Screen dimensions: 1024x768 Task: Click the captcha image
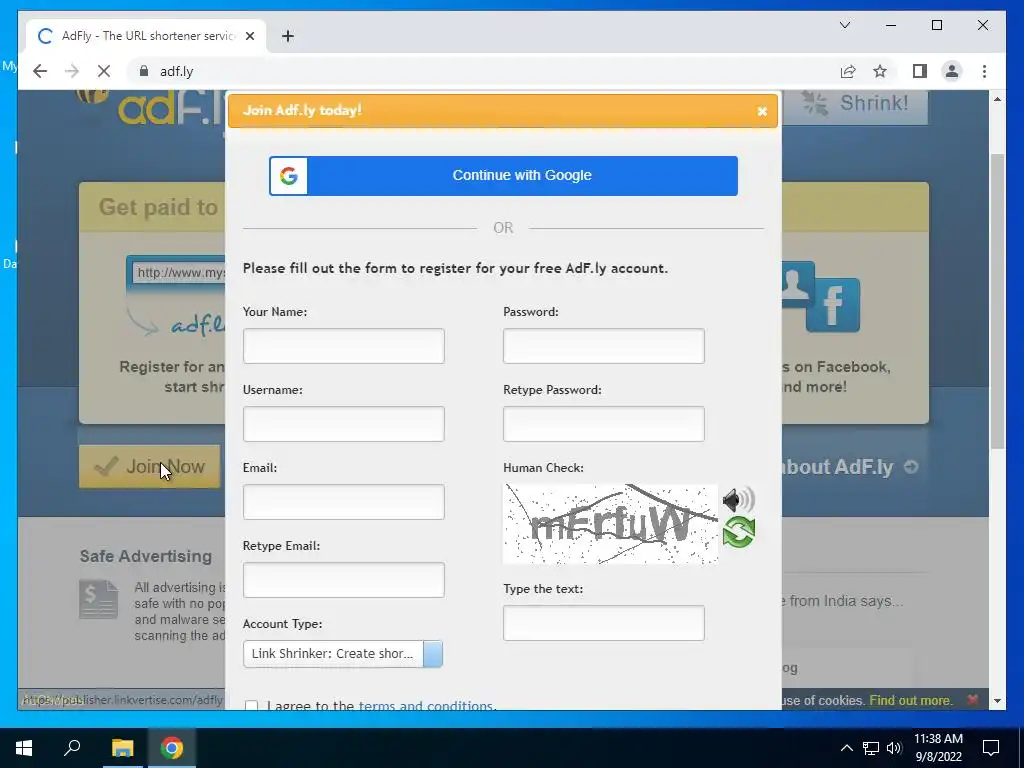610,524
